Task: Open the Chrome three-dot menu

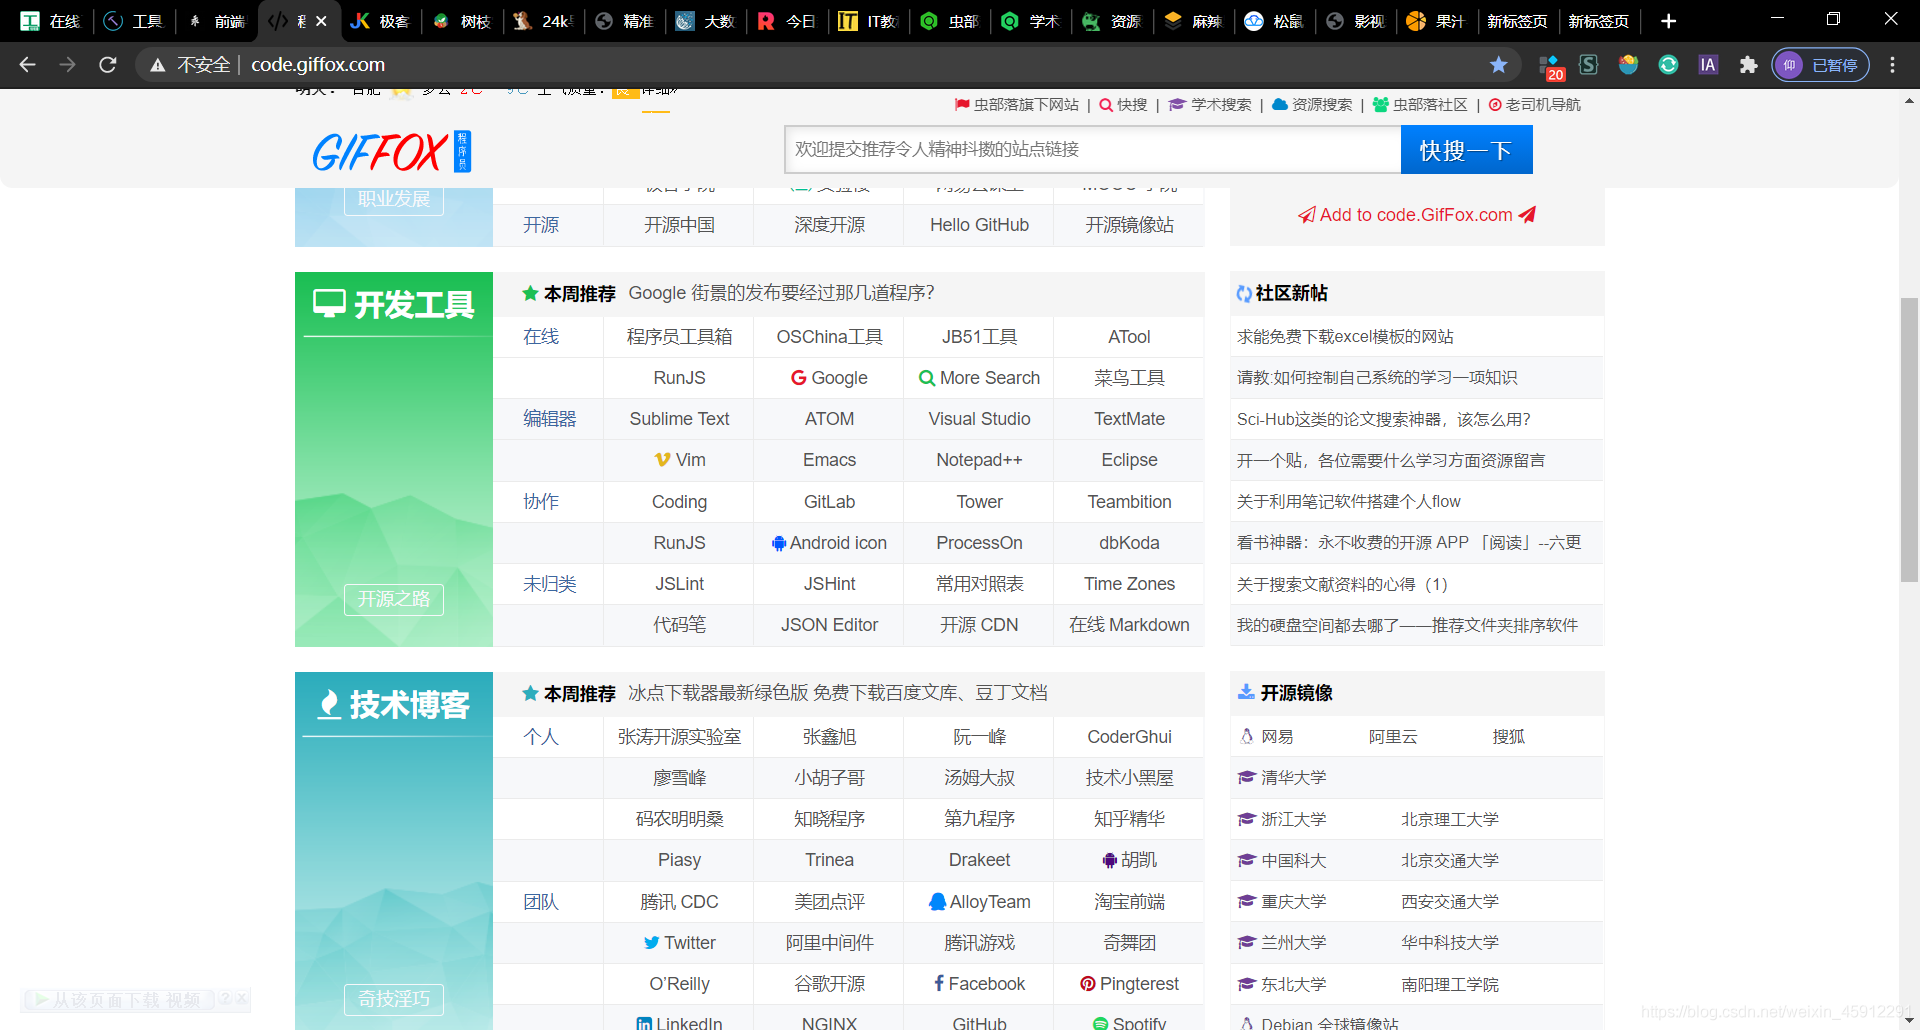Action: point(1892,65)
